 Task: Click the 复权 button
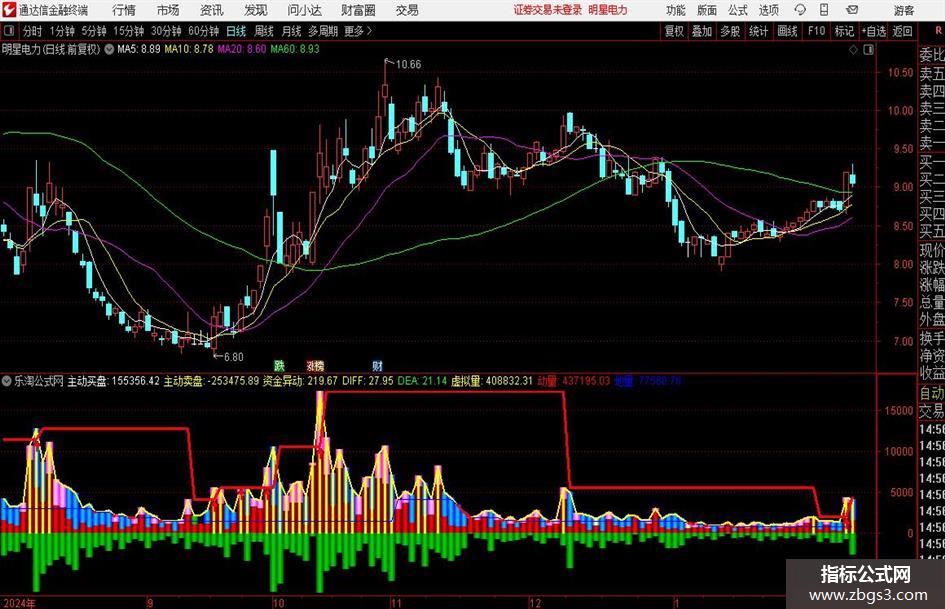(x=674, y=31)
